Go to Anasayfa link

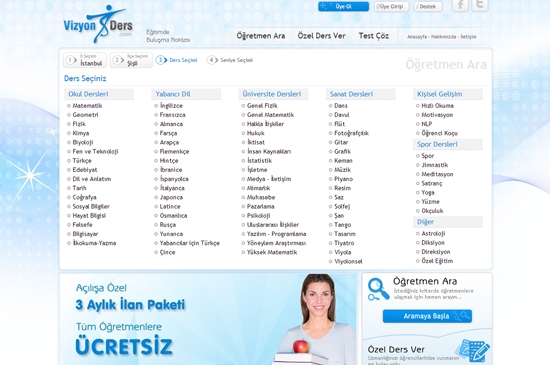(417, 37)
